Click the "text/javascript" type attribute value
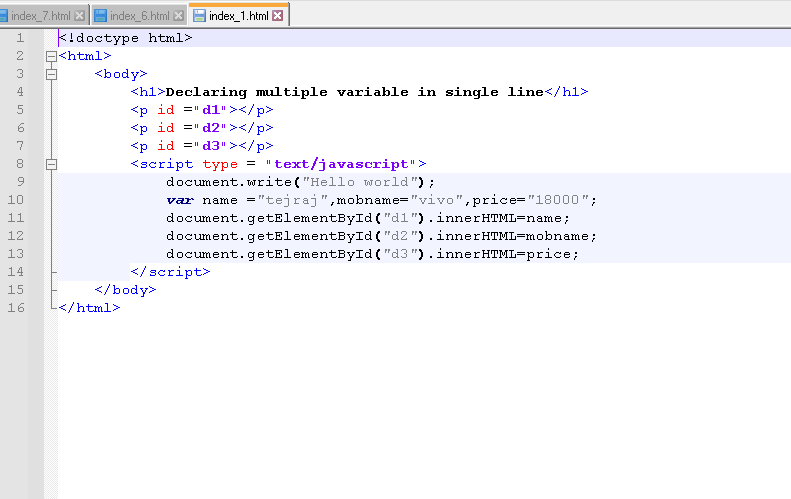 click(341, 164)
